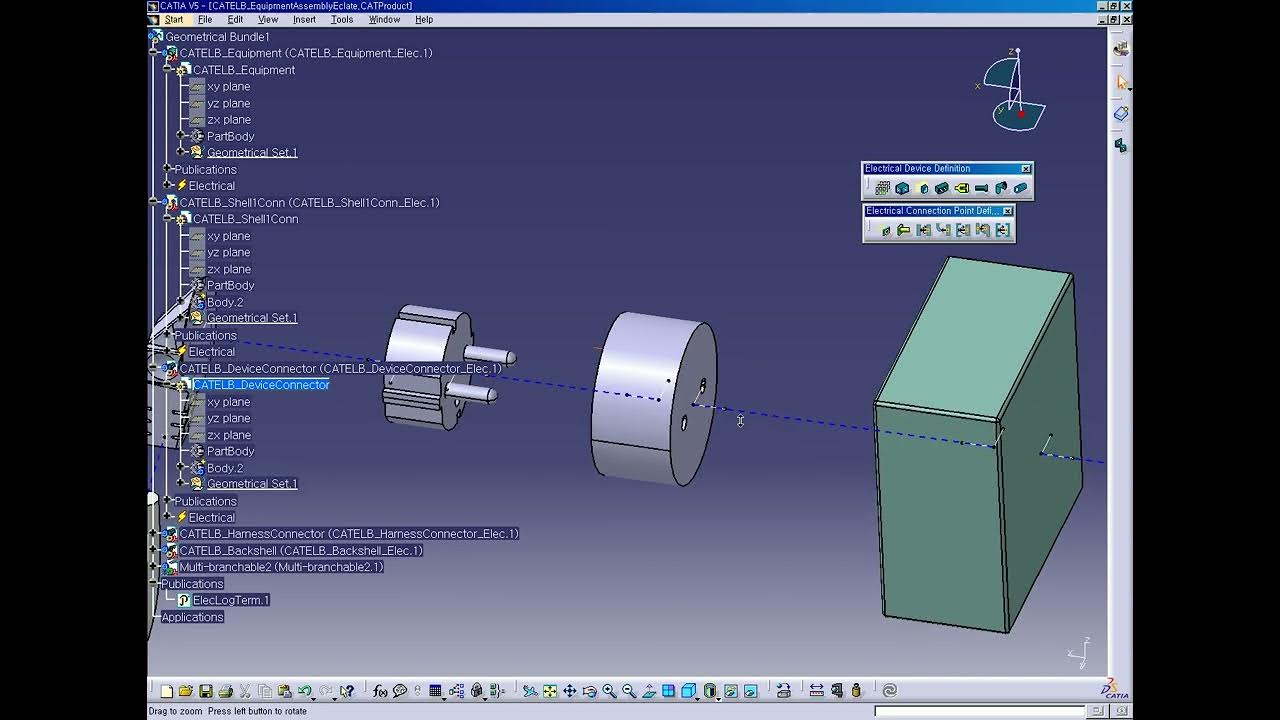Expand the CATELB_HarnessConnector node
Image resolution: width=1280 pixels, height=720 pixels.
tap(154, 534)
